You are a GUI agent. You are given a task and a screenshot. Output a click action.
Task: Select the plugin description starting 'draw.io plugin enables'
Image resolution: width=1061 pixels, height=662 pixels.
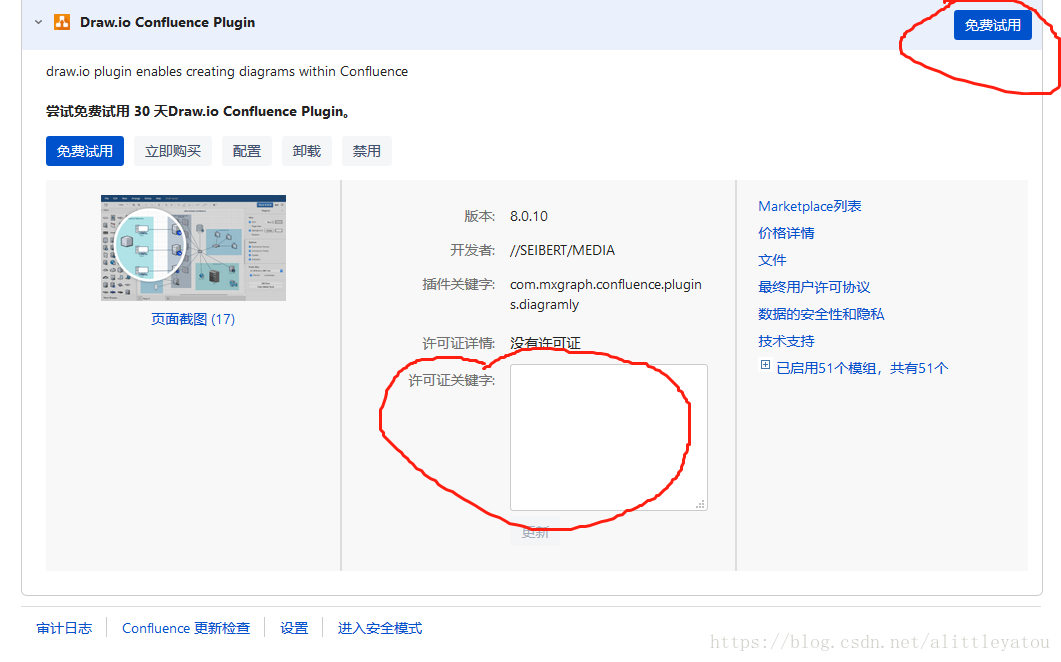point(227,71)
